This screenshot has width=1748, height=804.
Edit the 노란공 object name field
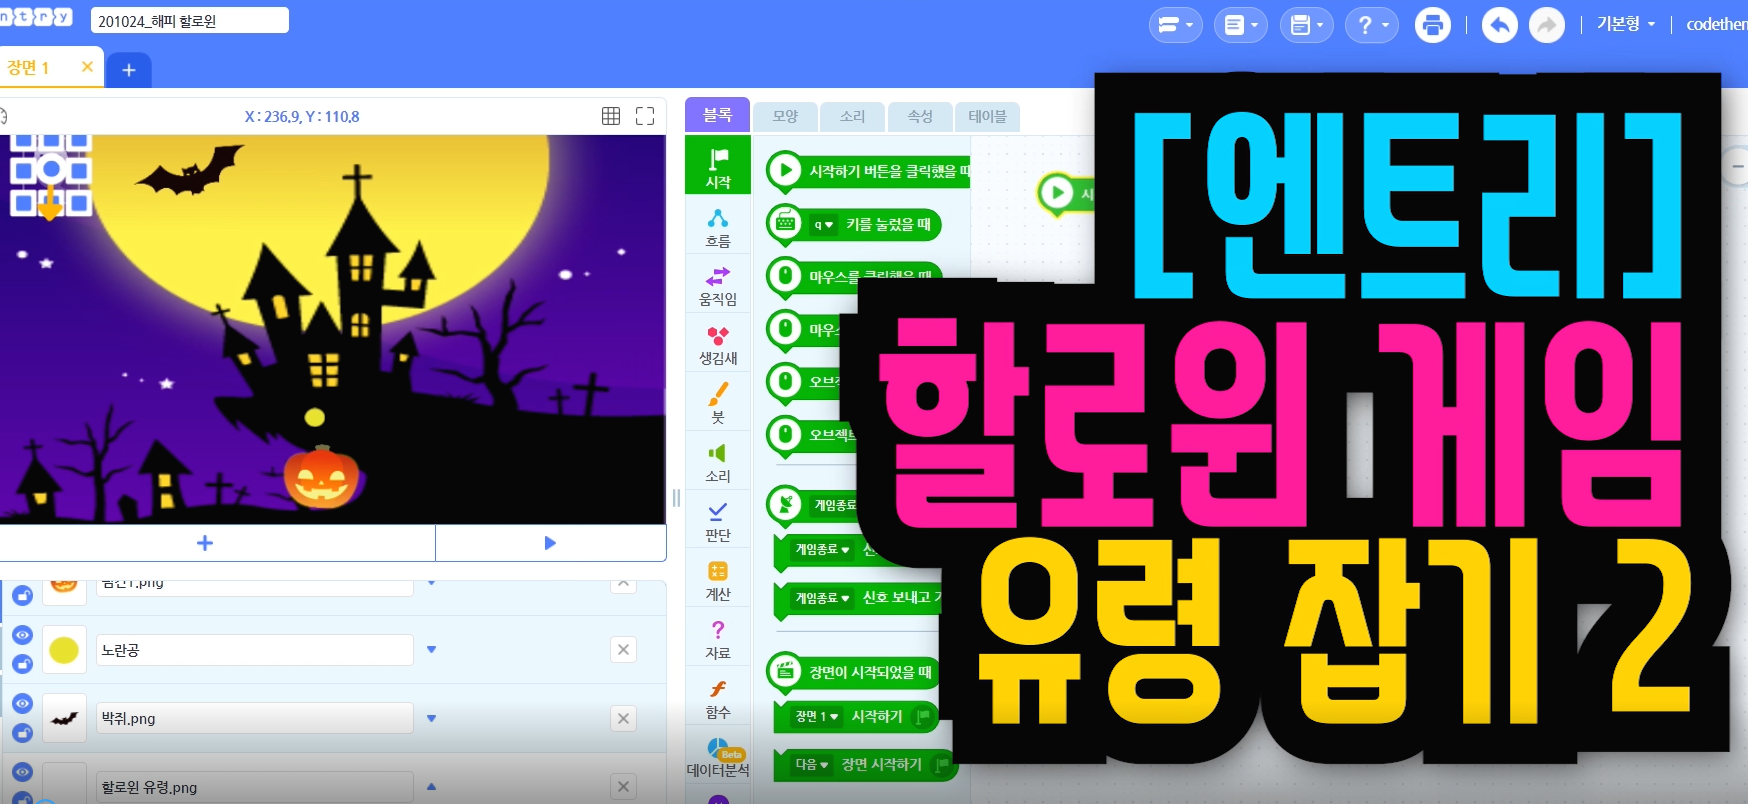(255, 650)
